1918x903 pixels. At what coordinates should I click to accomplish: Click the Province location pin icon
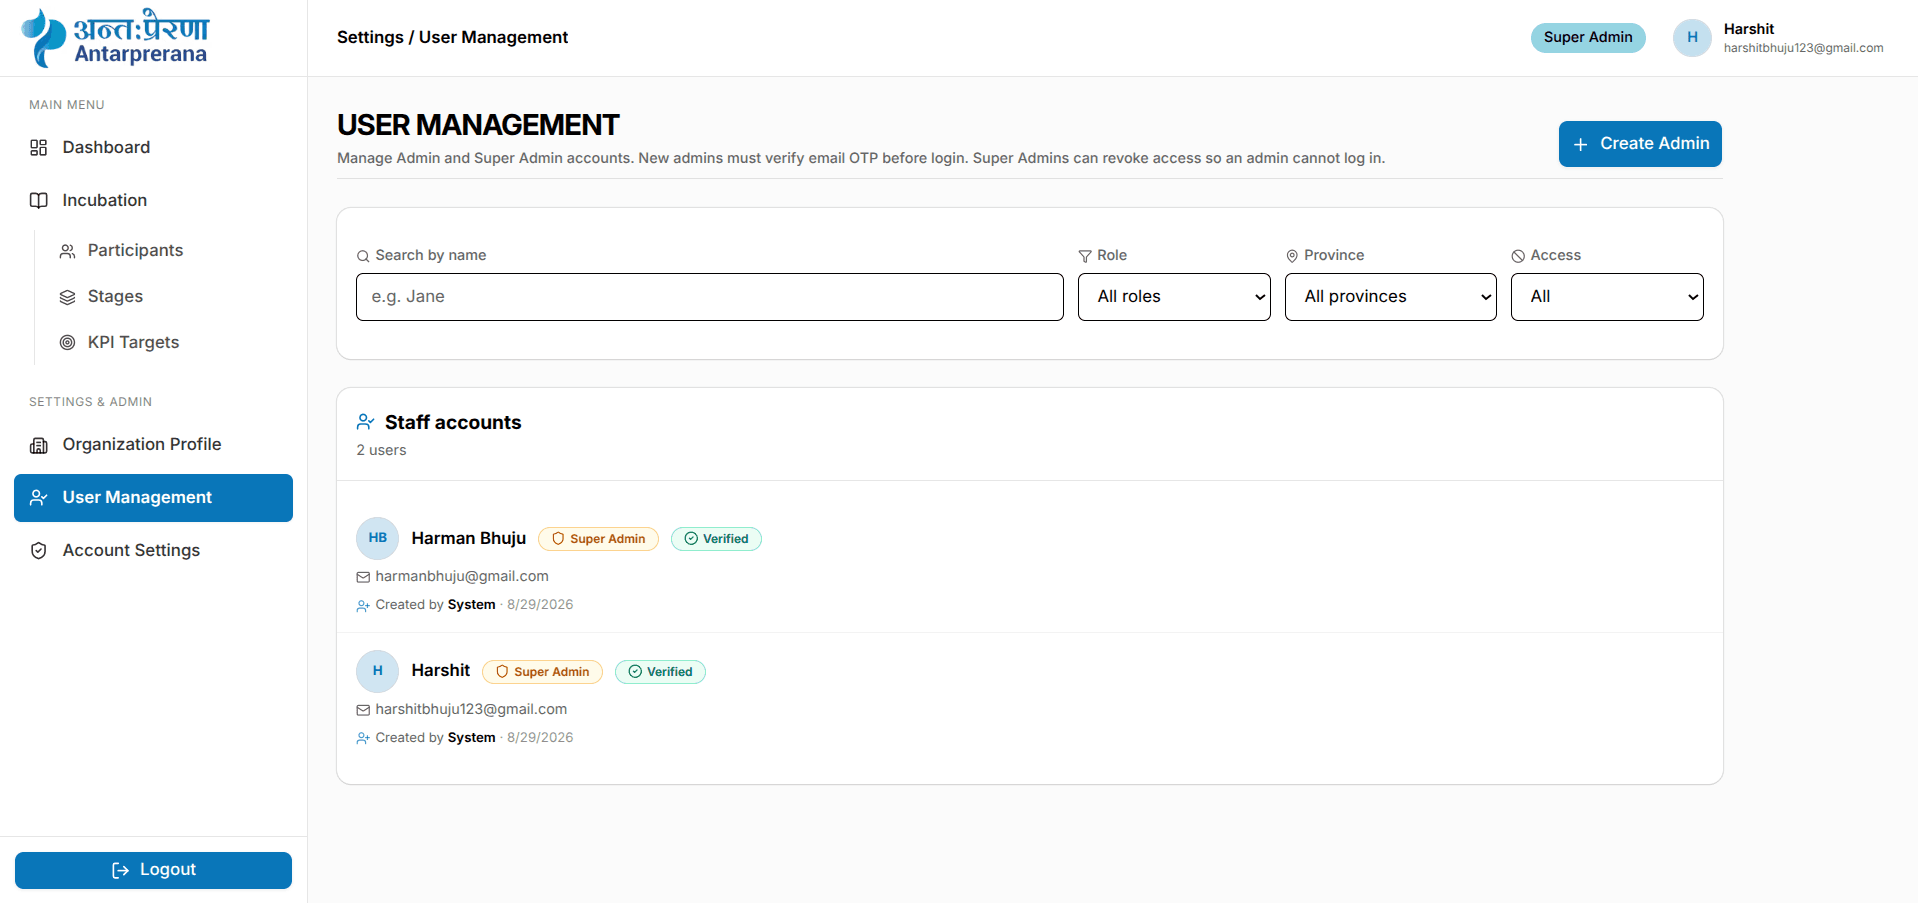point(1292,256)
